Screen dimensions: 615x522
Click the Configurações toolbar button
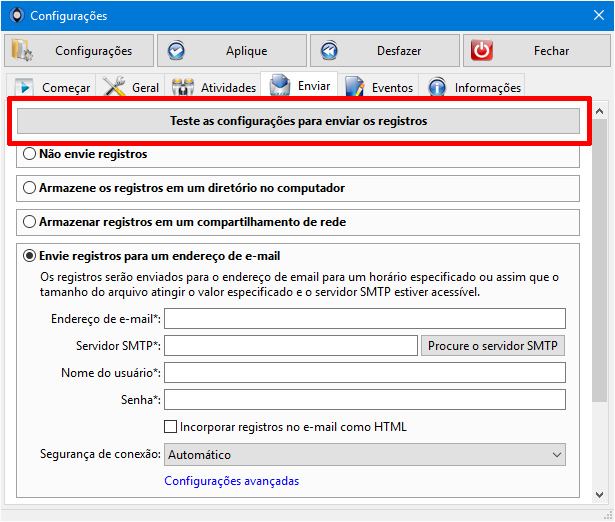pyautogui.click(x=79, y=51)
